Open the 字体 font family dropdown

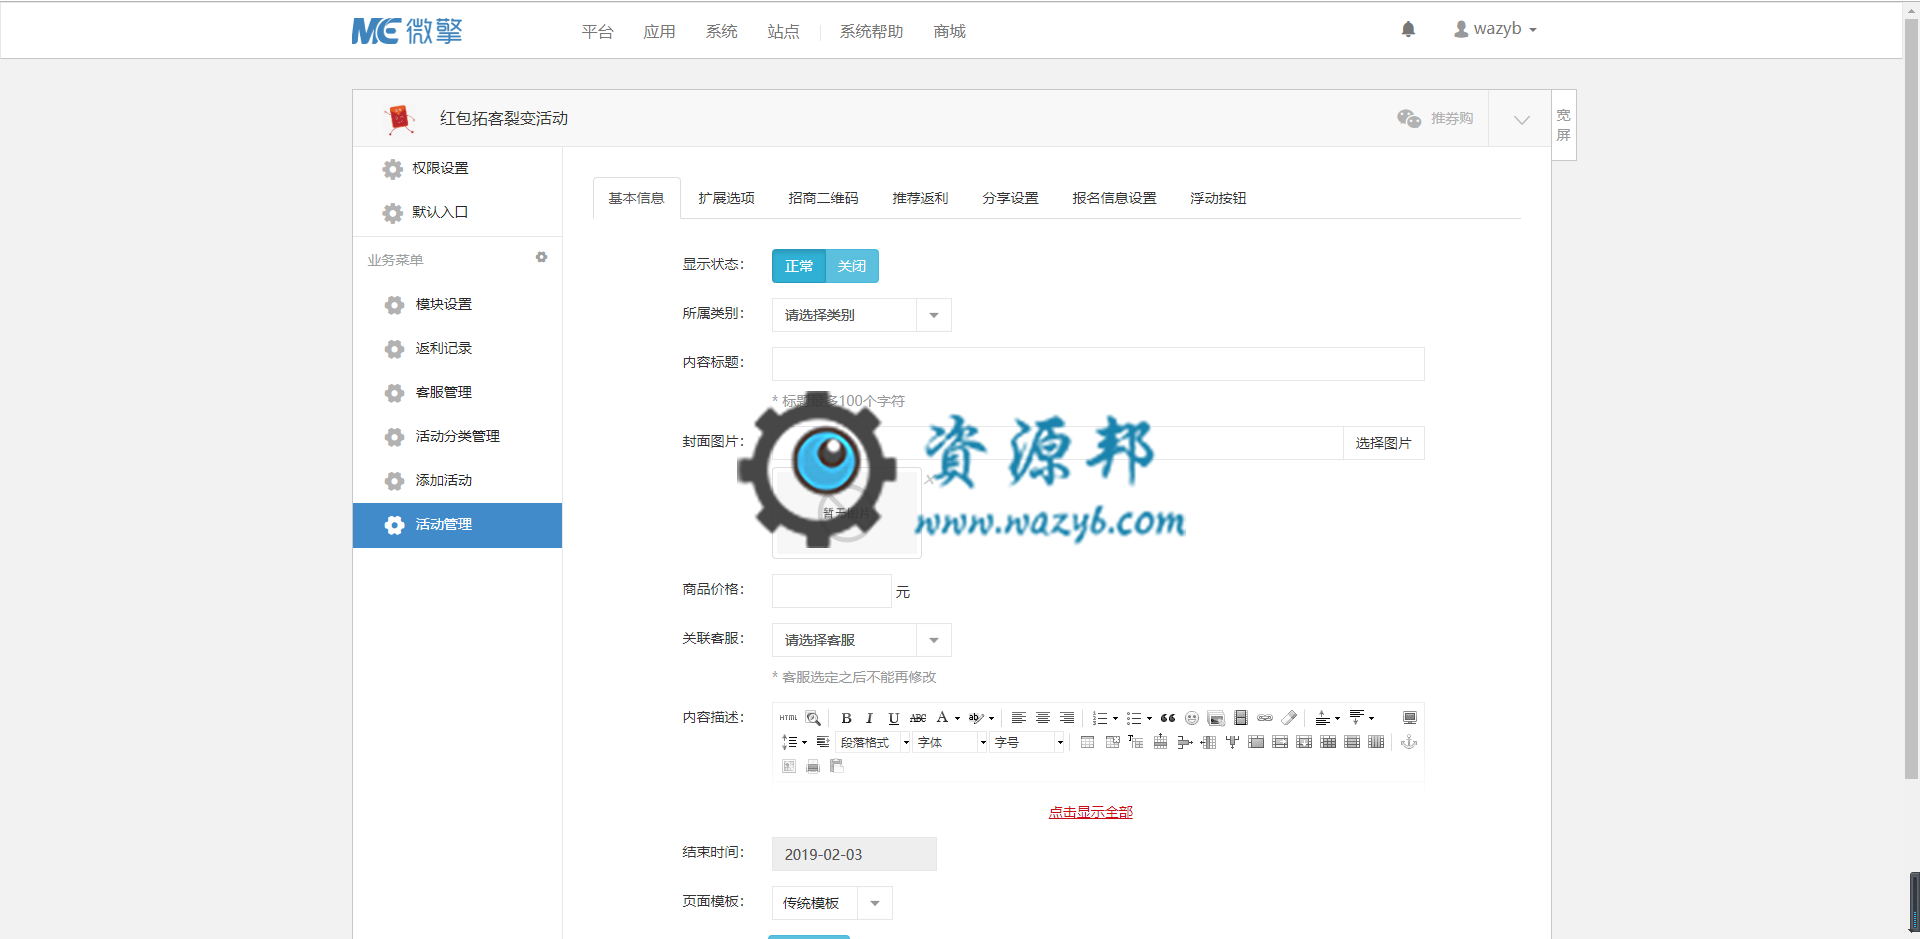coord(950,742)
